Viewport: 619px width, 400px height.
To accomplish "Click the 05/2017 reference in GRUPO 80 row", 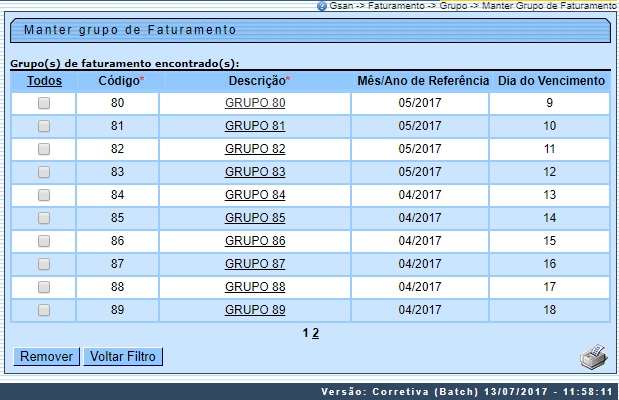I will pos(420,103).
